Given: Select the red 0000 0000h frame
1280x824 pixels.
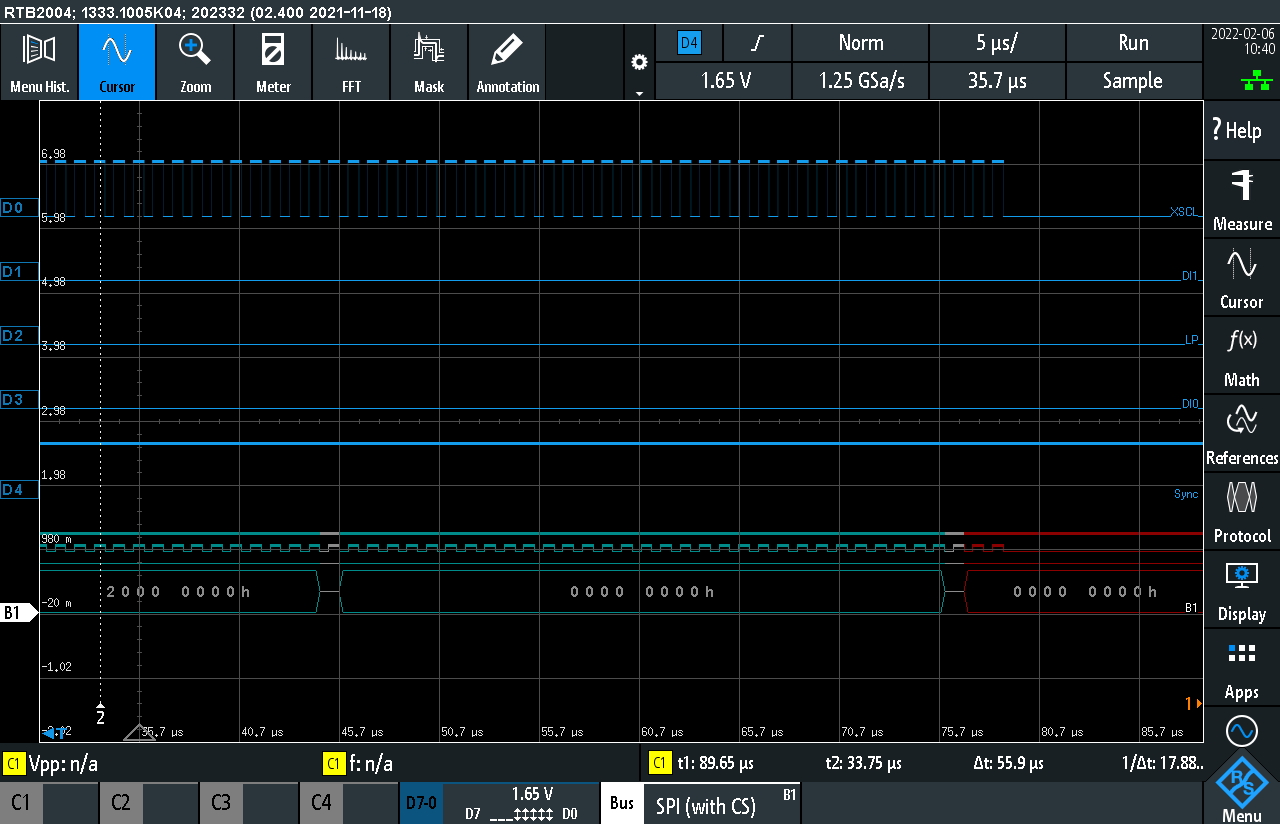Looking at the screenshot, I should 1084,592.
